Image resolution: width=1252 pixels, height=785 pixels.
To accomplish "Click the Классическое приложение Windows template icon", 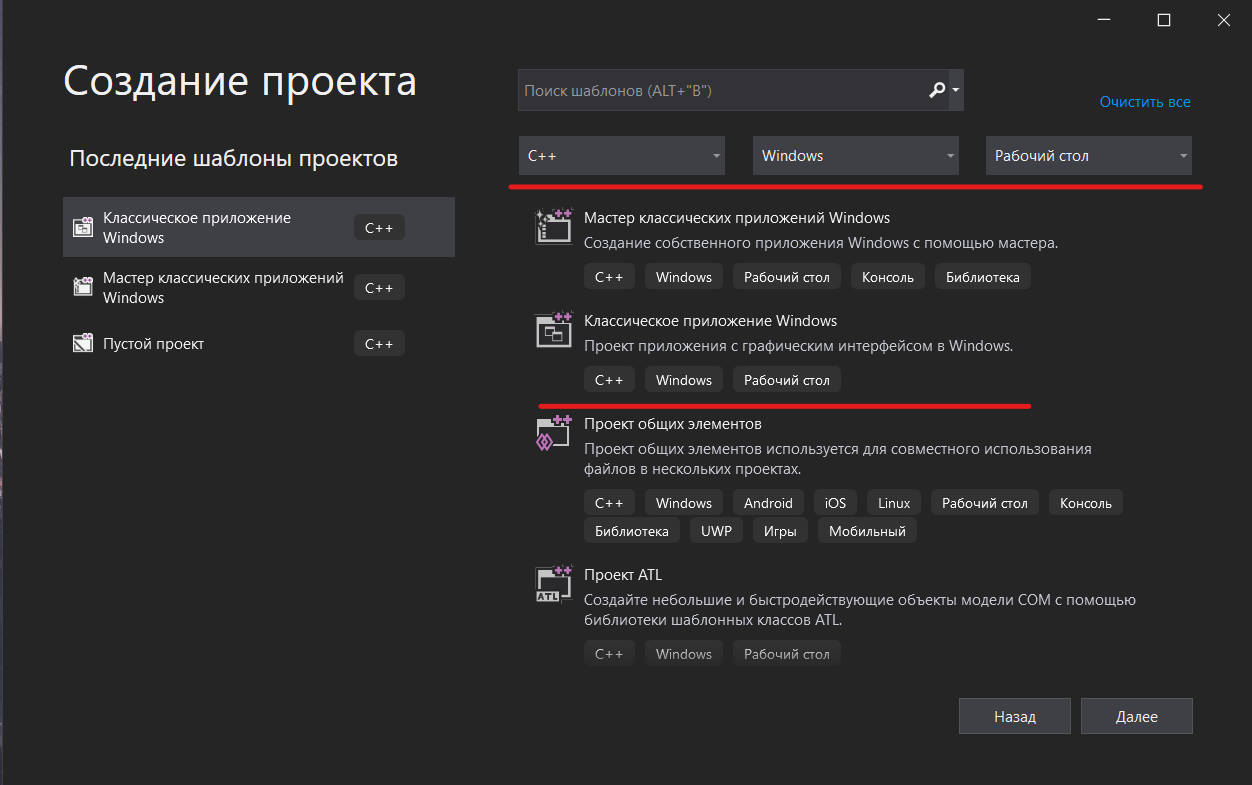I will (553, 329).
